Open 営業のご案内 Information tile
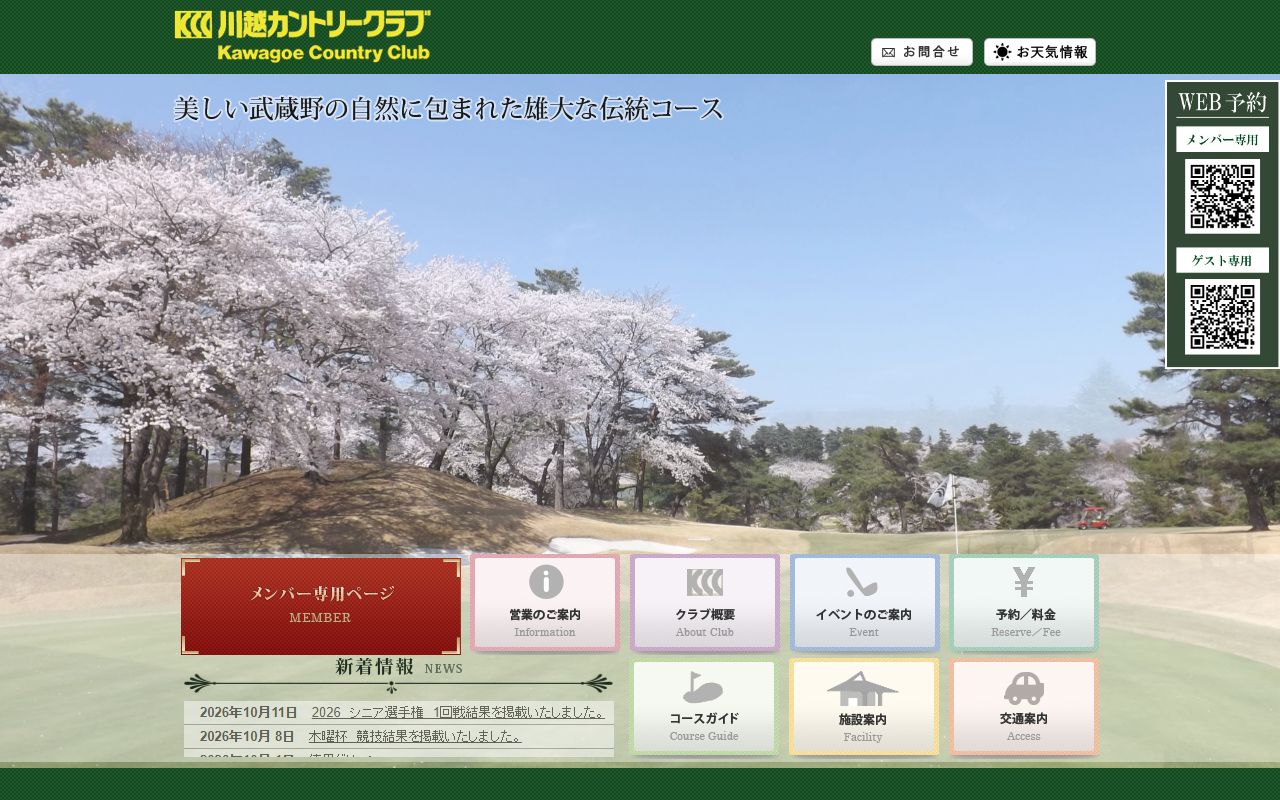Screen dimensions: 1280x800 (x=545, y=603)
